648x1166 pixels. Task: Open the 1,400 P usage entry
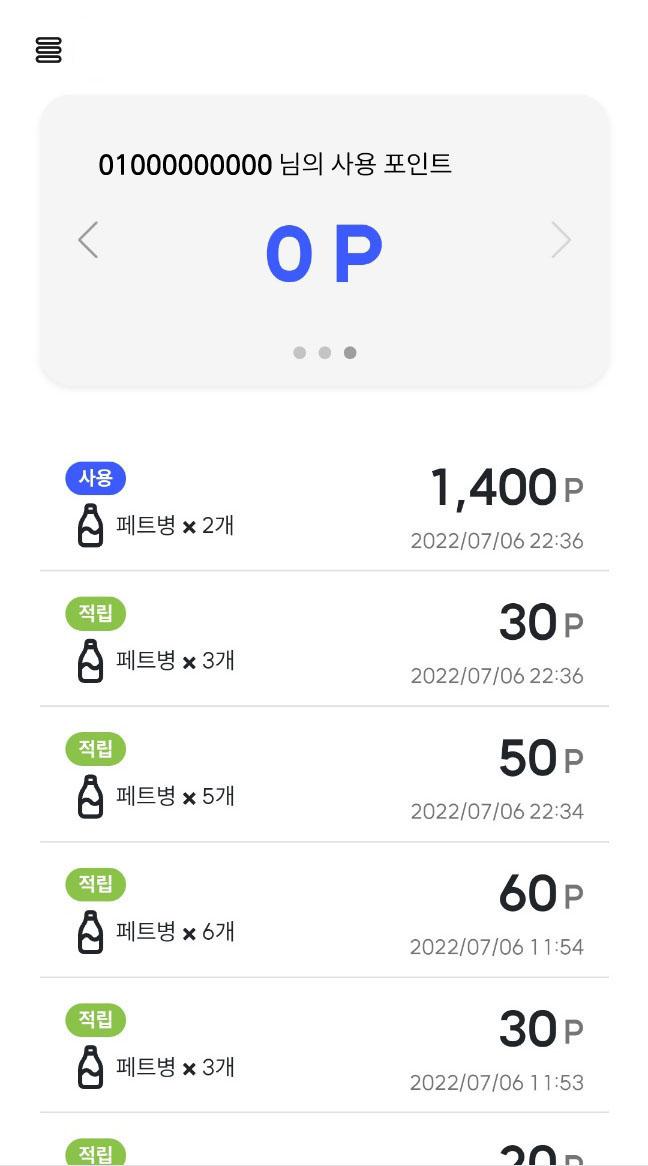324,506
